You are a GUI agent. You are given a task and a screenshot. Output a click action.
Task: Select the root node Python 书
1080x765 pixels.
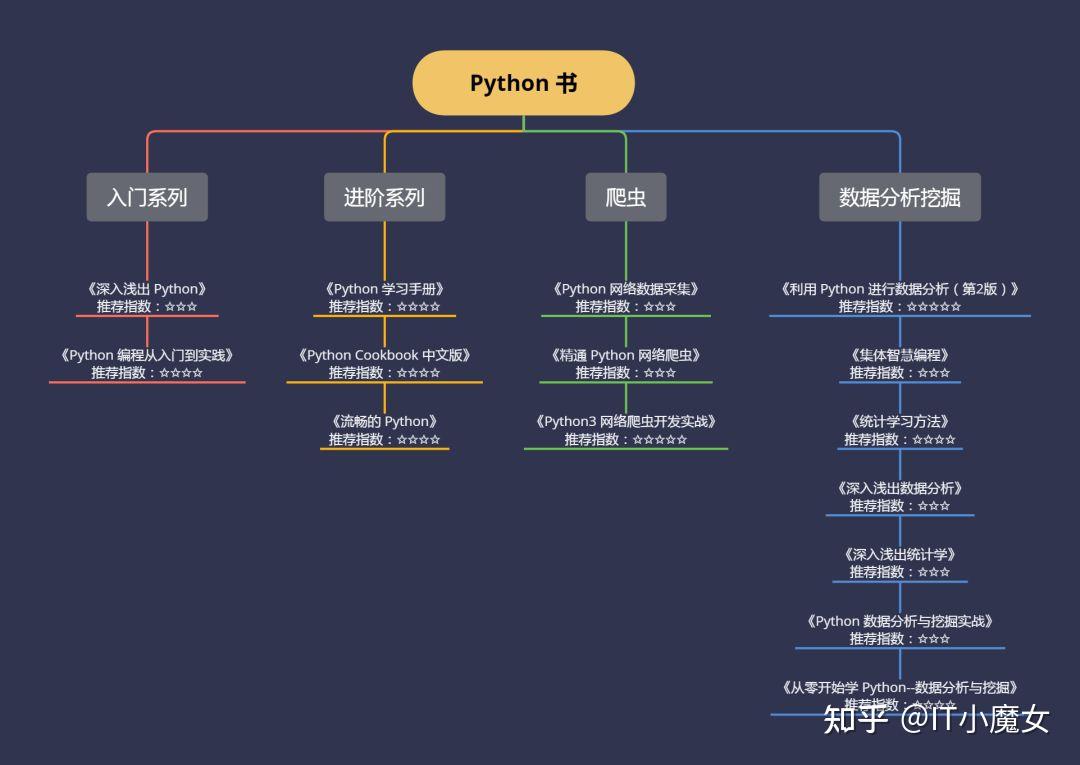click(522, 83)
